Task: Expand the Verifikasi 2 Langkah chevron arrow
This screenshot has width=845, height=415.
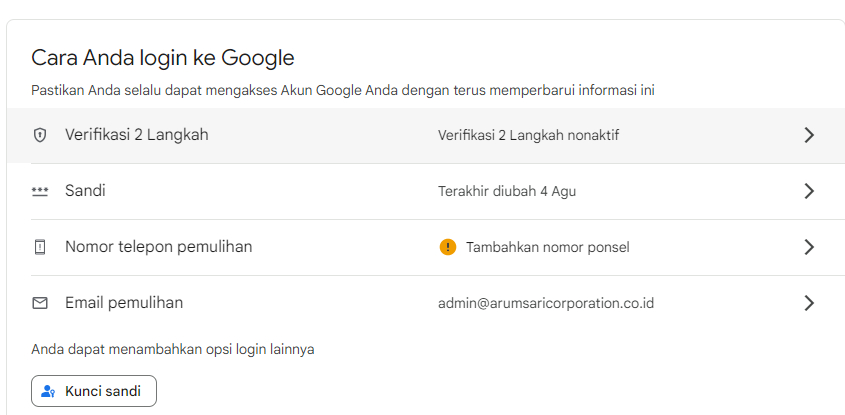Action: pos(809,135)
